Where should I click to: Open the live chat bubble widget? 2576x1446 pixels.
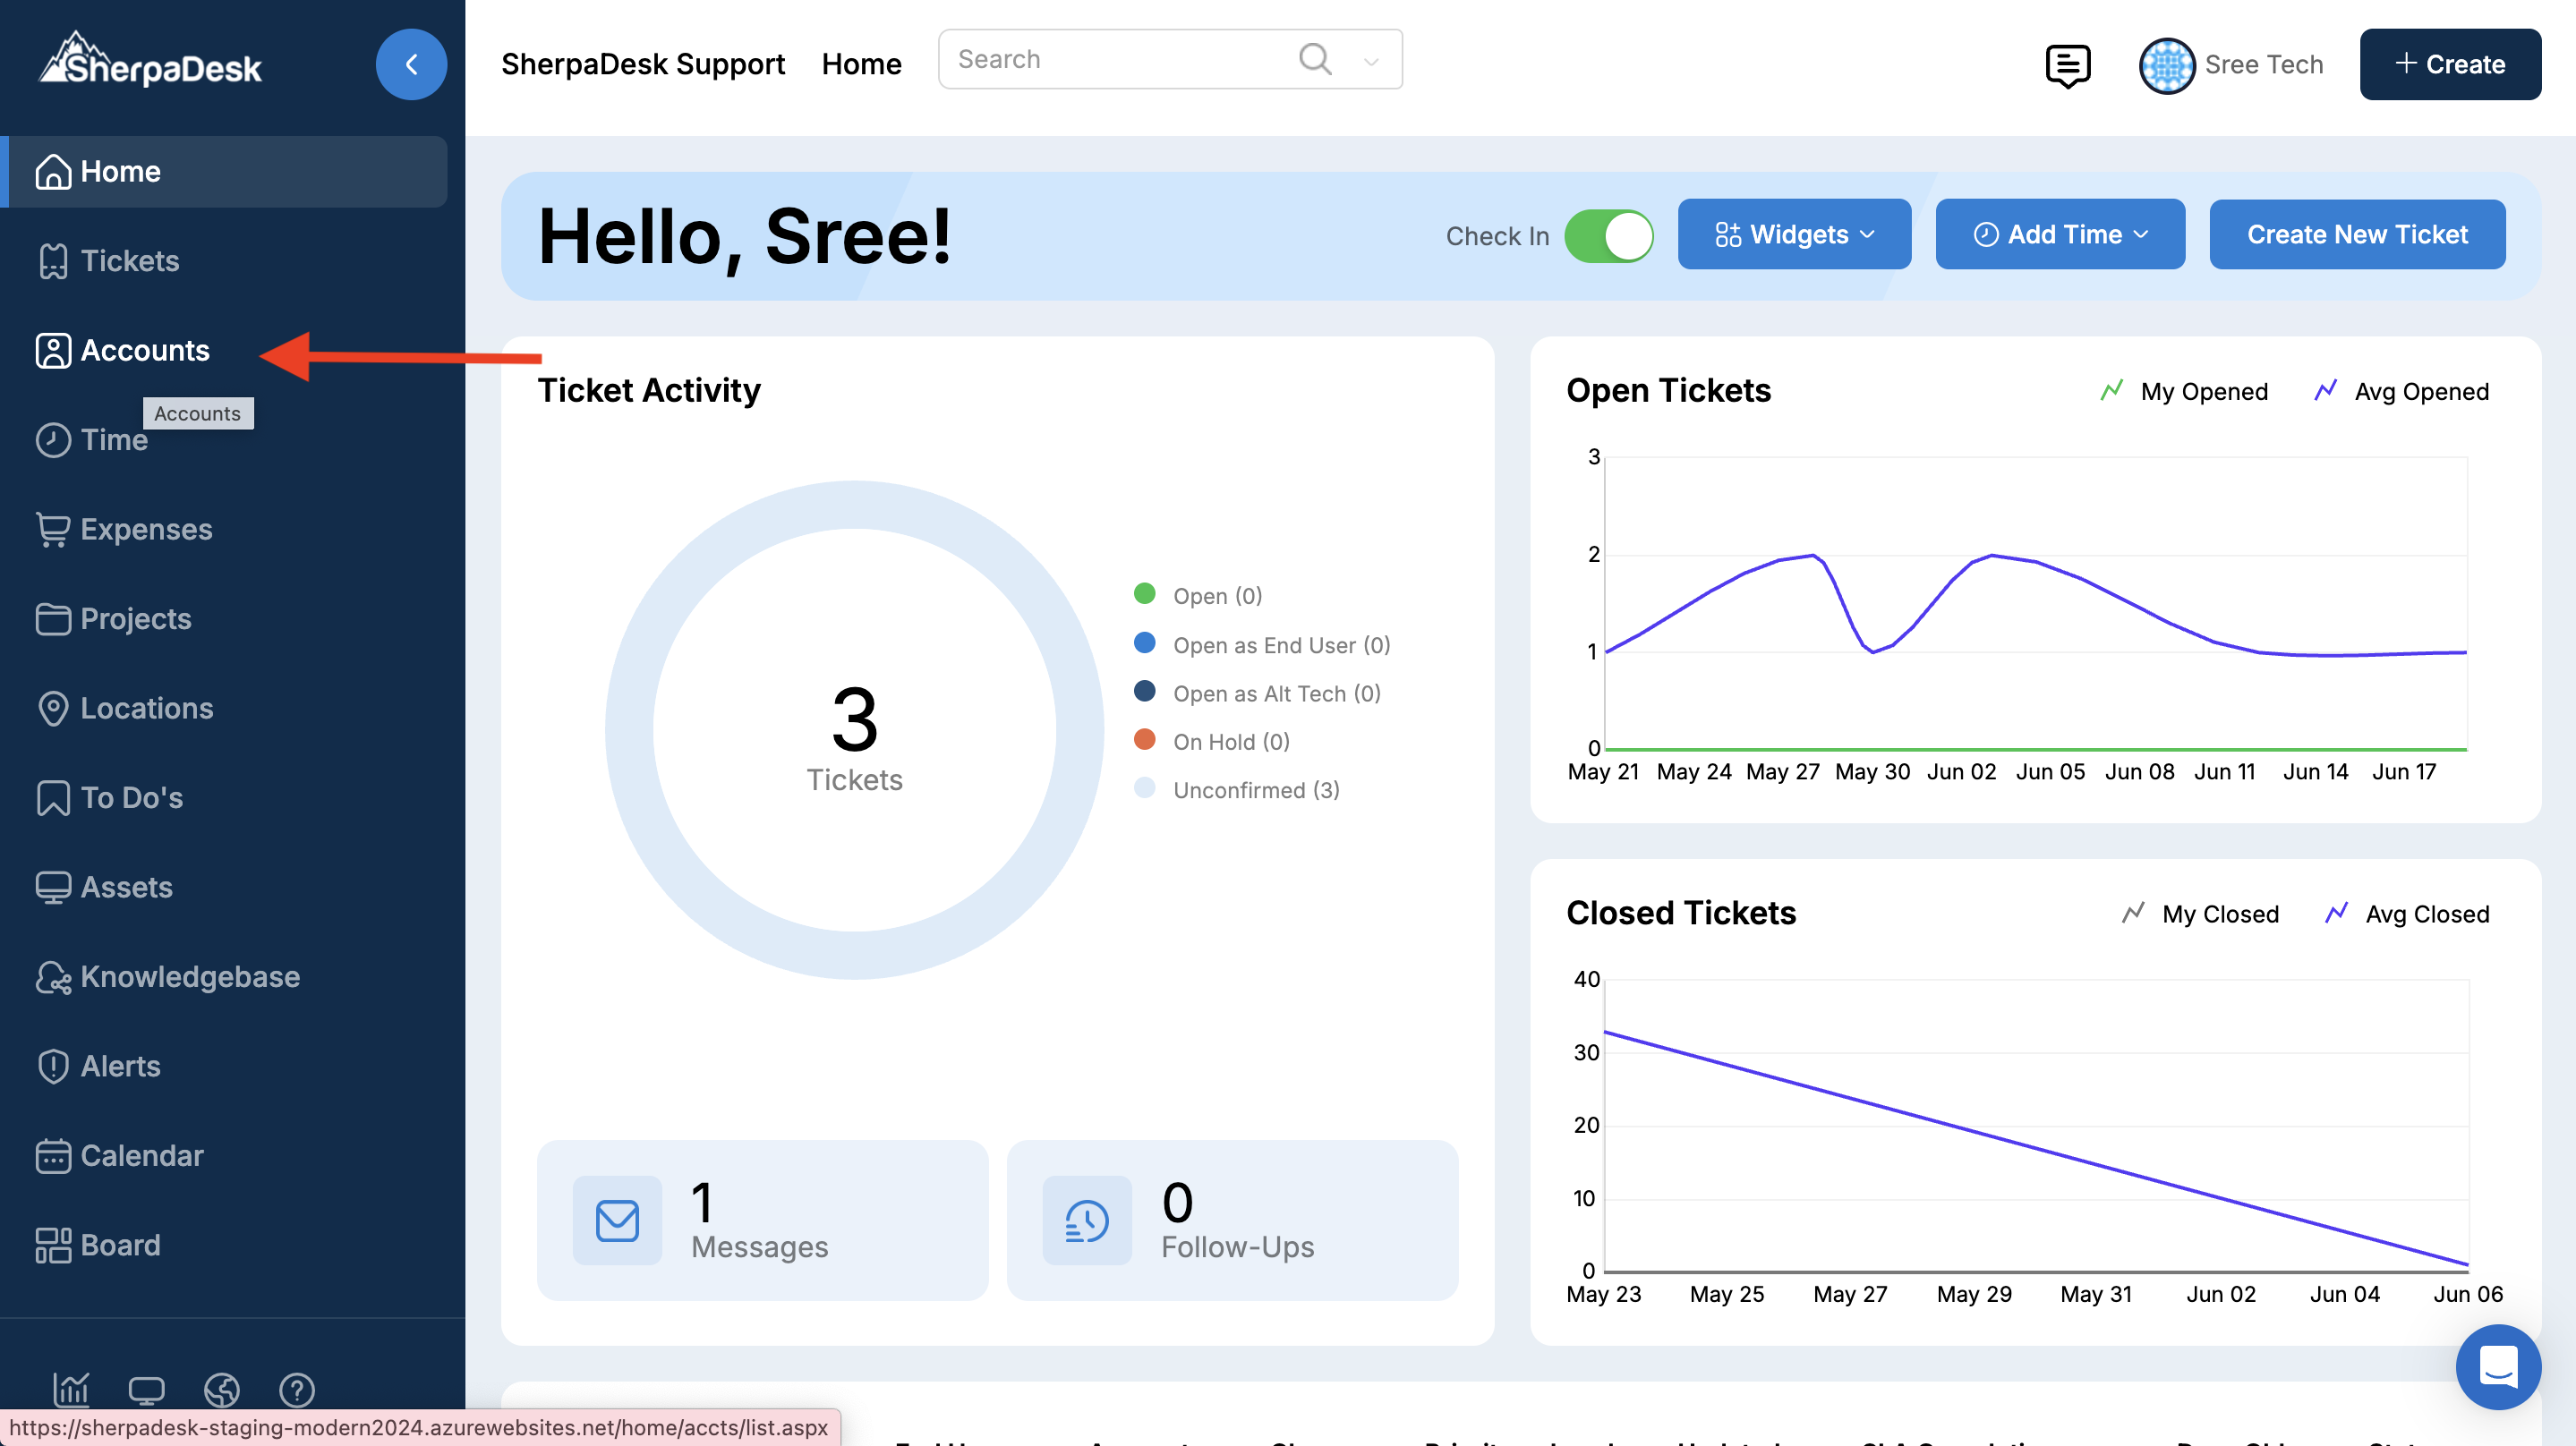[x=2497, y=1366]
